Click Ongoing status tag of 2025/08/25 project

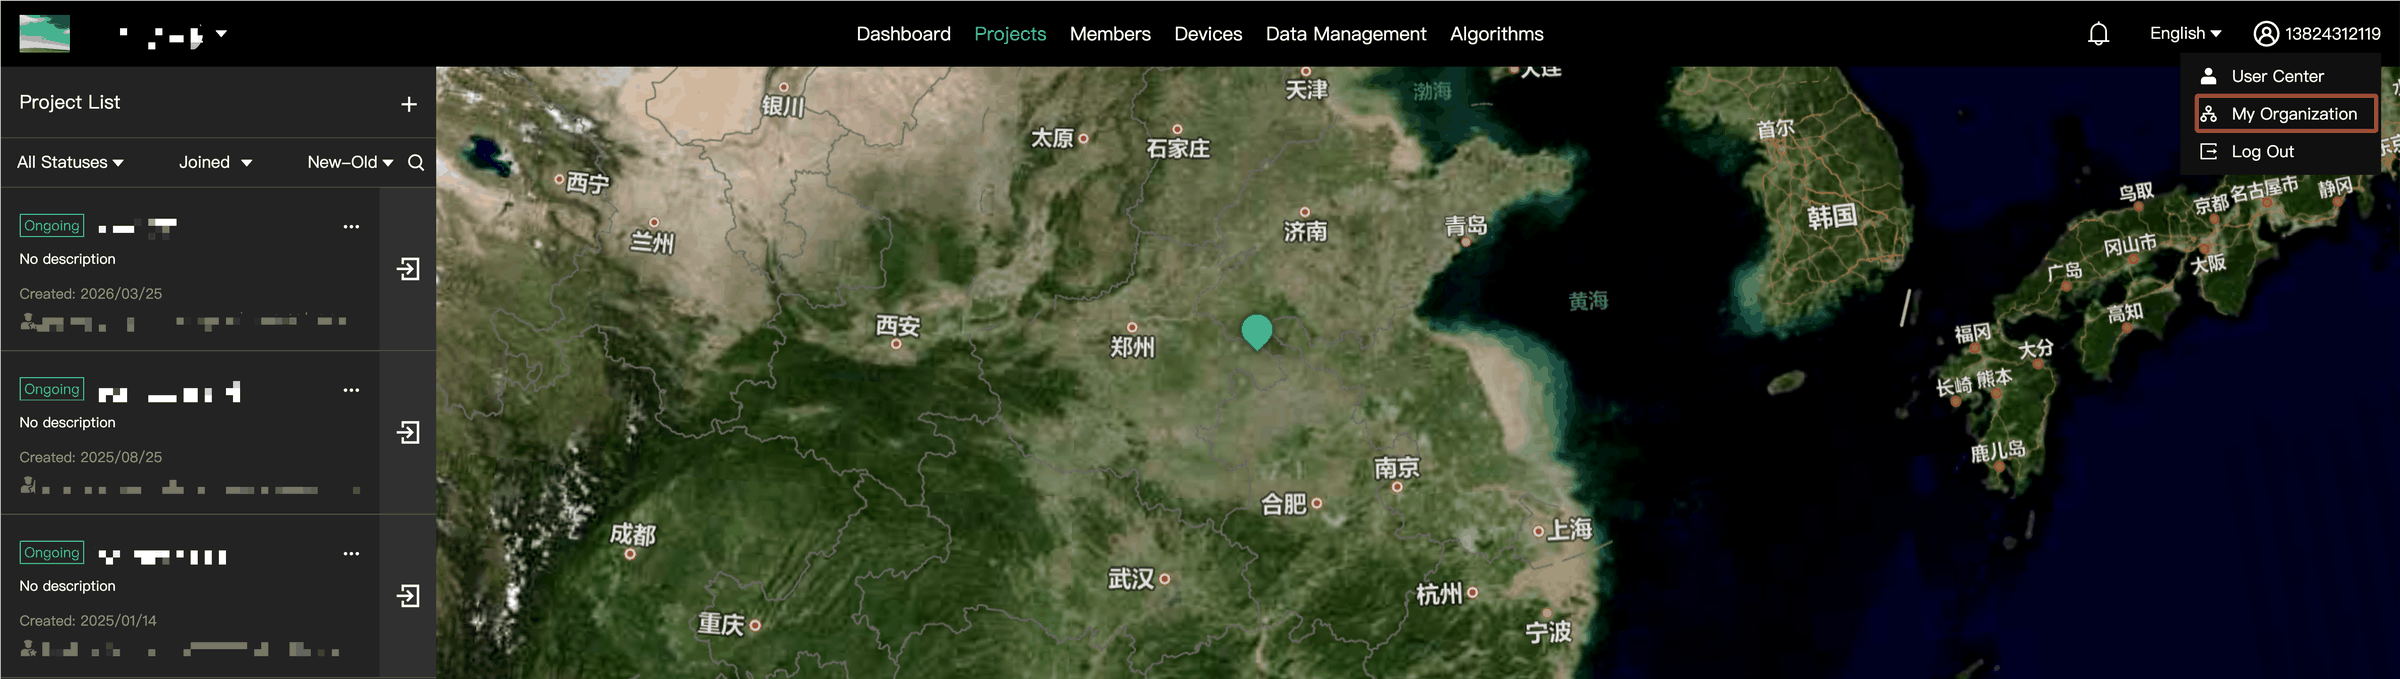coord(52,389)
